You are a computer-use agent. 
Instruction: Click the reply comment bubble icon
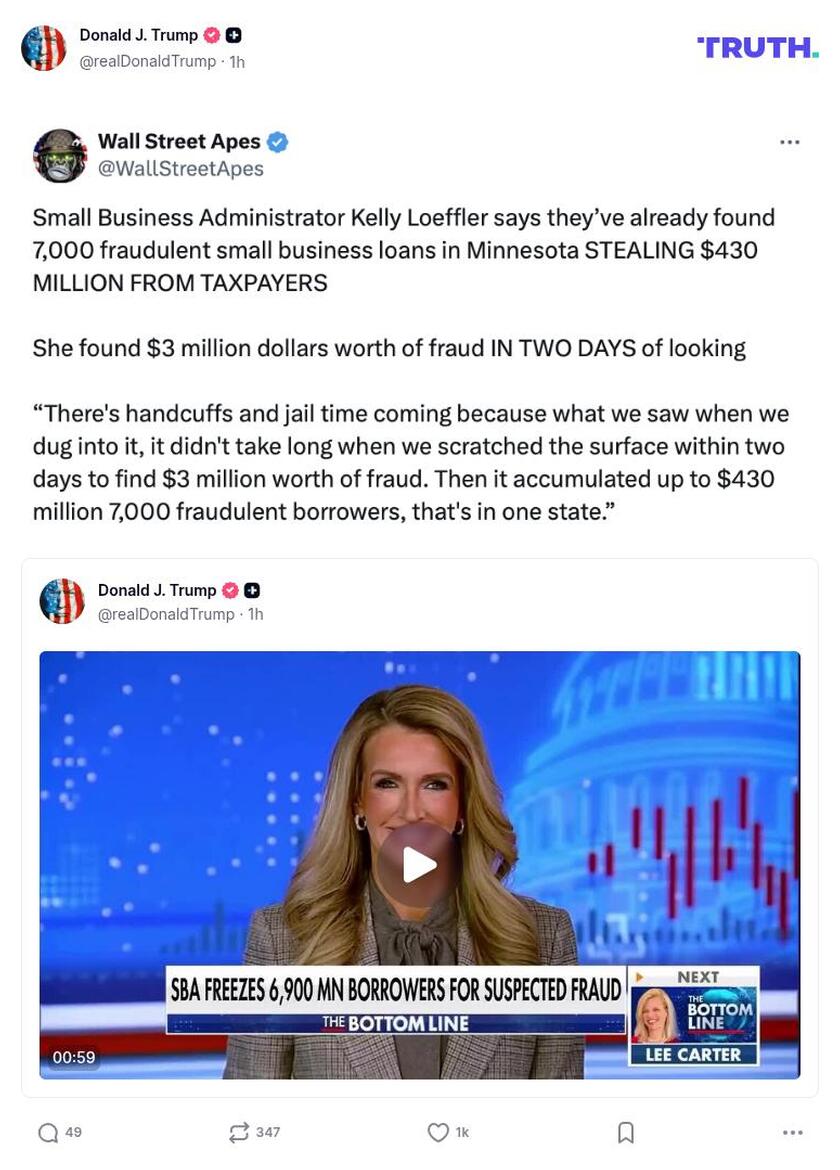point(48,1133)
